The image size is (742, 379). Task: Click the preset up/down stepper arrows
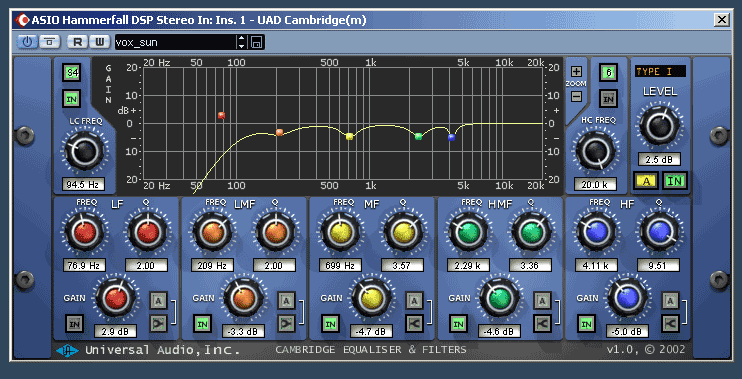242,42
